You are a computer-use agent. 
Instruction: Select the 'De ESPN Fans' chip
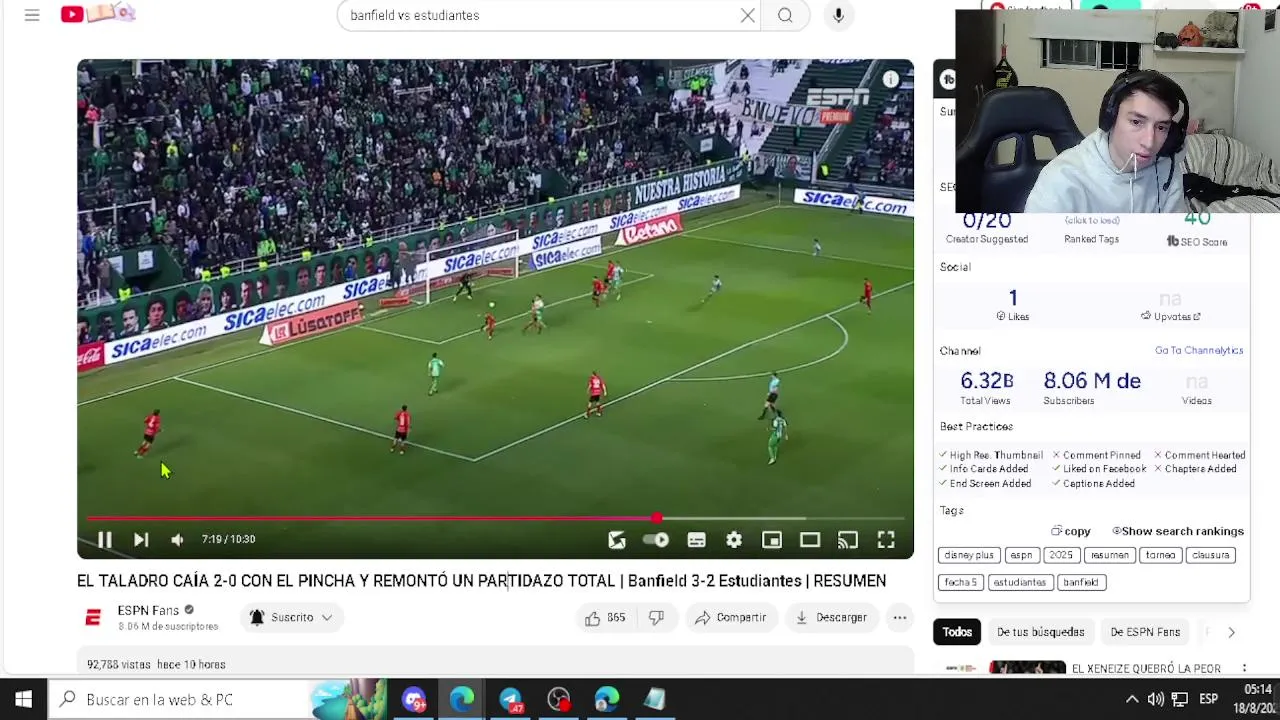1145,632
